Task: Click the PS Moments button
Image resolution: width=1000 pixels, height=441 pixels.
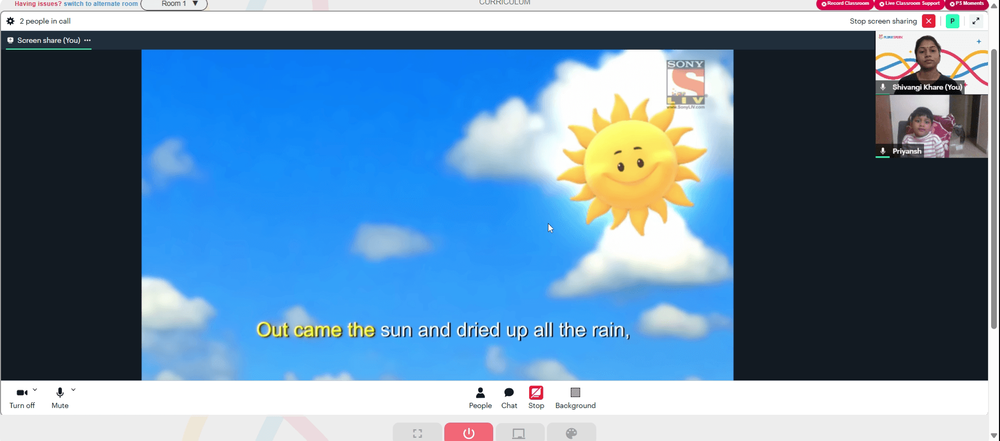Action: (x=969, y=4)
